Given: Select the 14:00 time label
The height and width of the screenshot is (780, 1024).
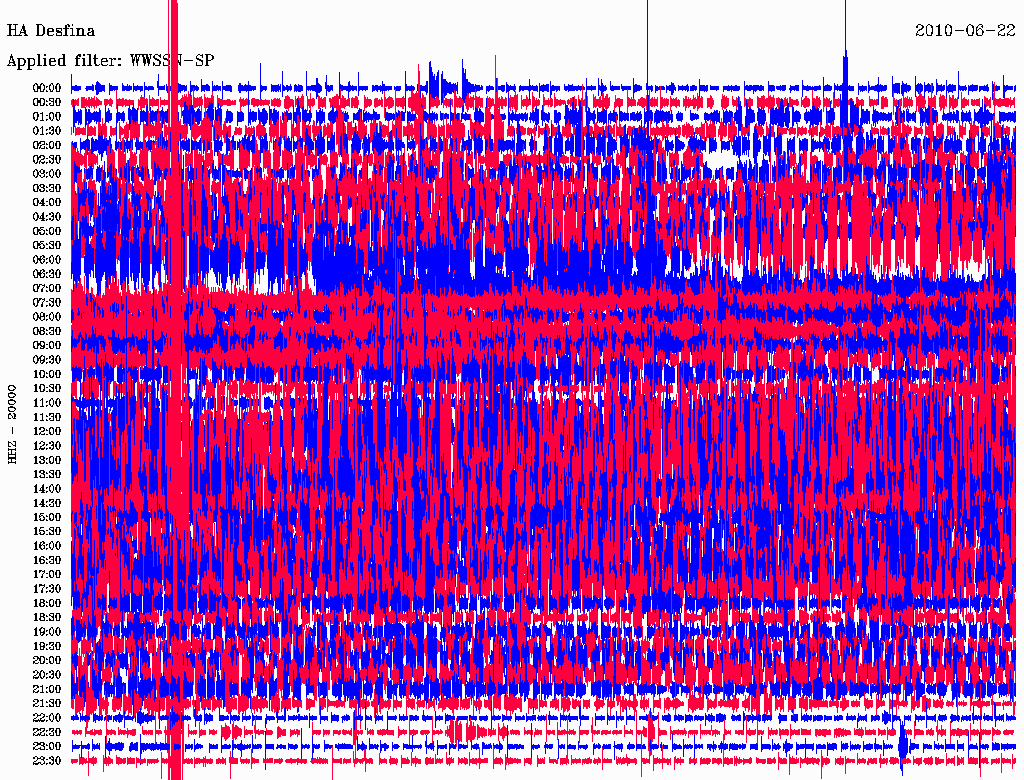Looking at the screenshot, I should click(47, 489).
